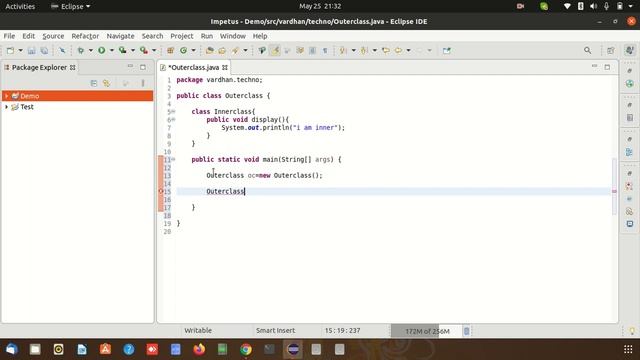Open the New wizard dropdown arrow
Screen dimensions: 640x360
click(20, 51)
